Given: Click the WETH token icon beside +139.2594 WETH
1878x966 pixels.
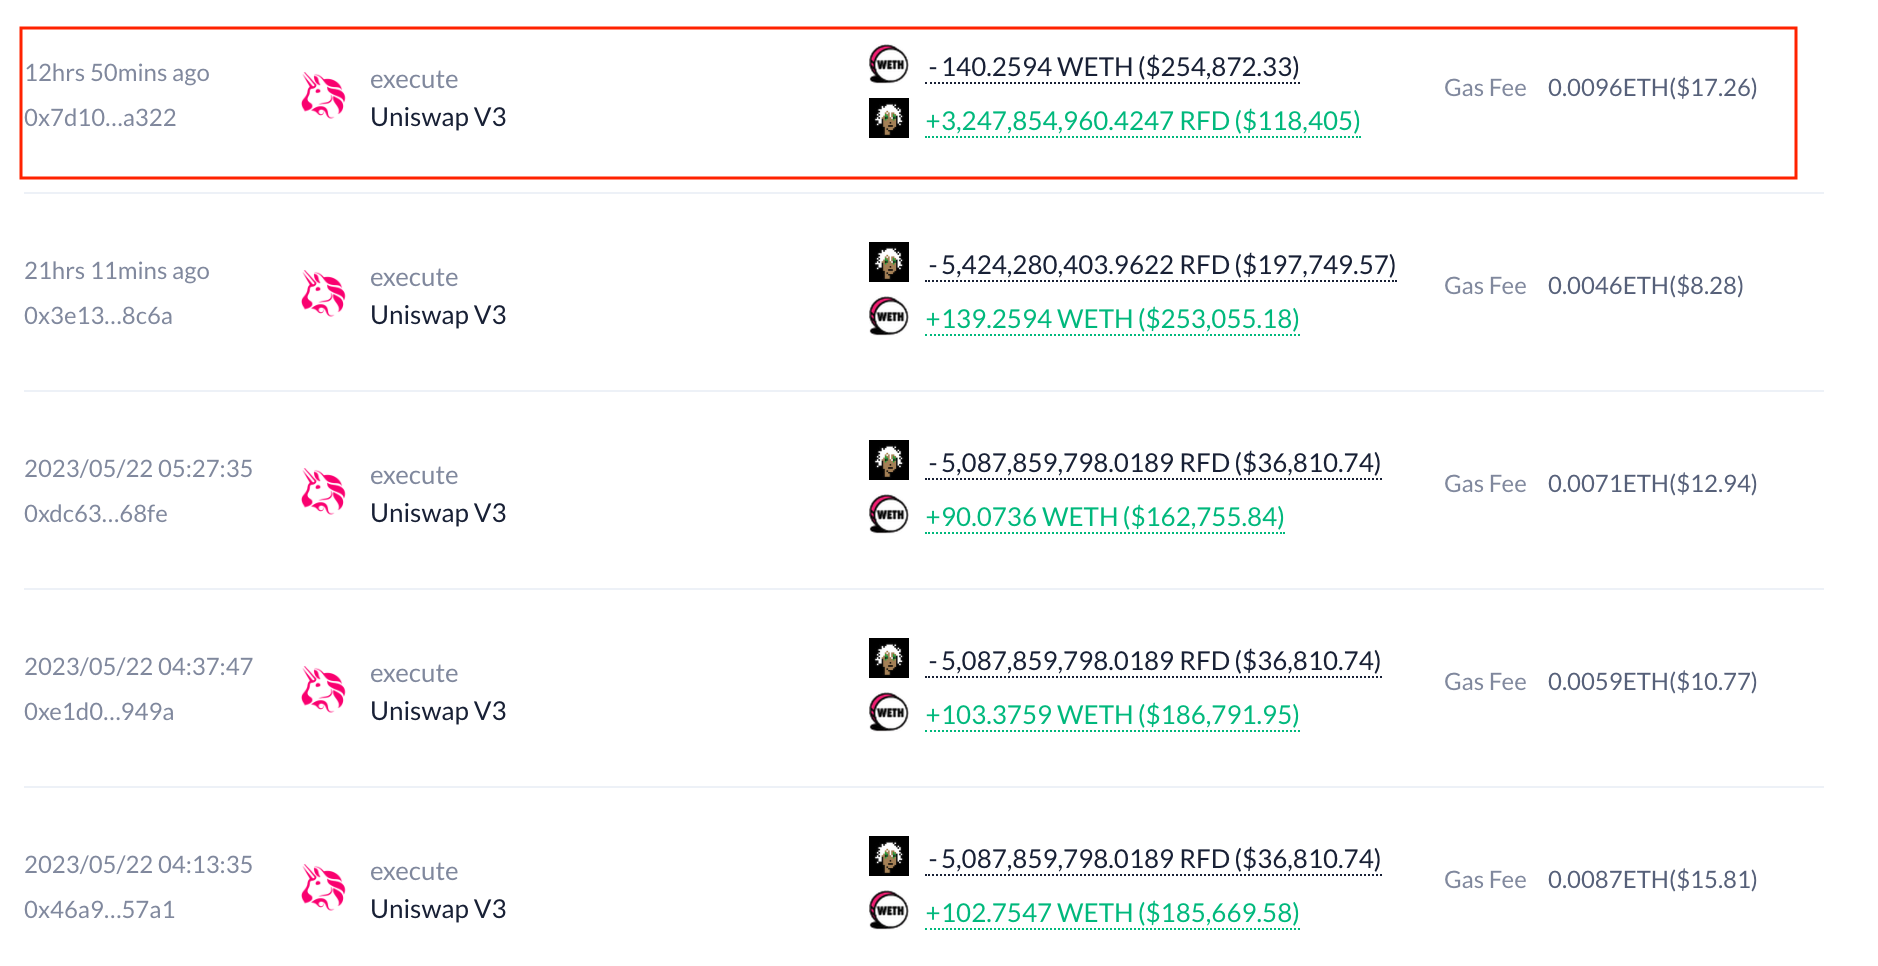Looking at the screenshot, I should [888, 317].
